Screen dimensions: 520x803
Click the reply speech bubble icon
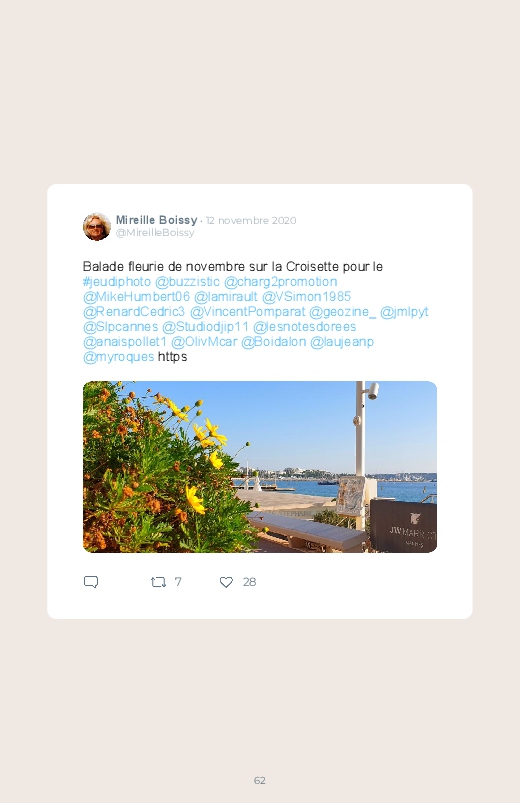pos(91,582)
